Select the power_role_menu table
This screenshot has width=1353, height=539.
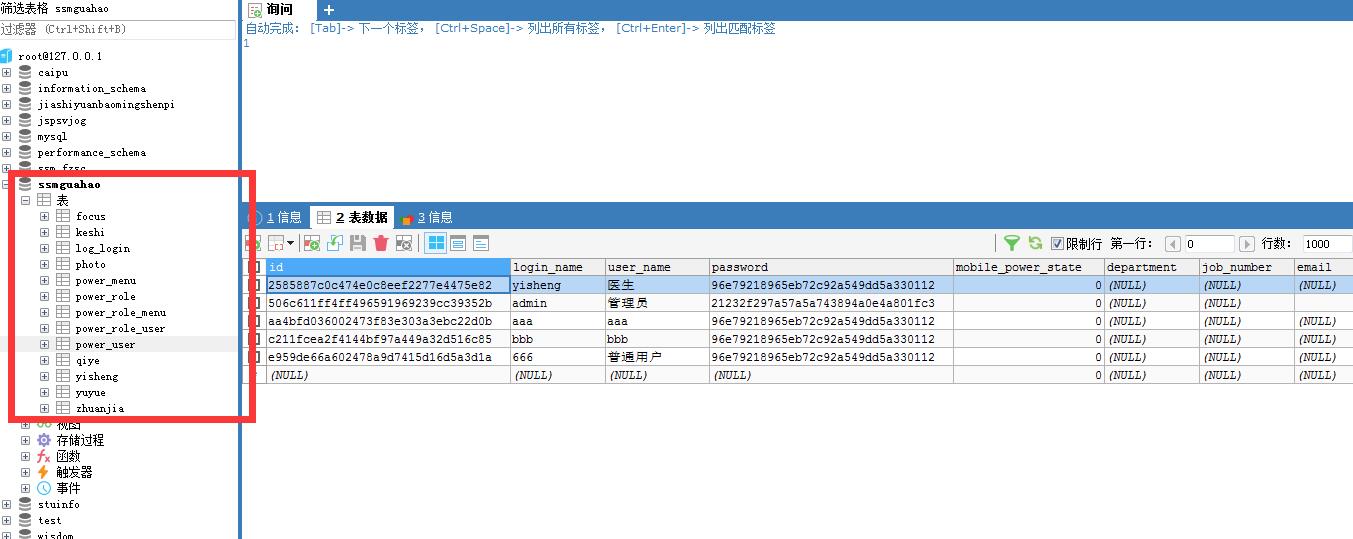[121, 312]
